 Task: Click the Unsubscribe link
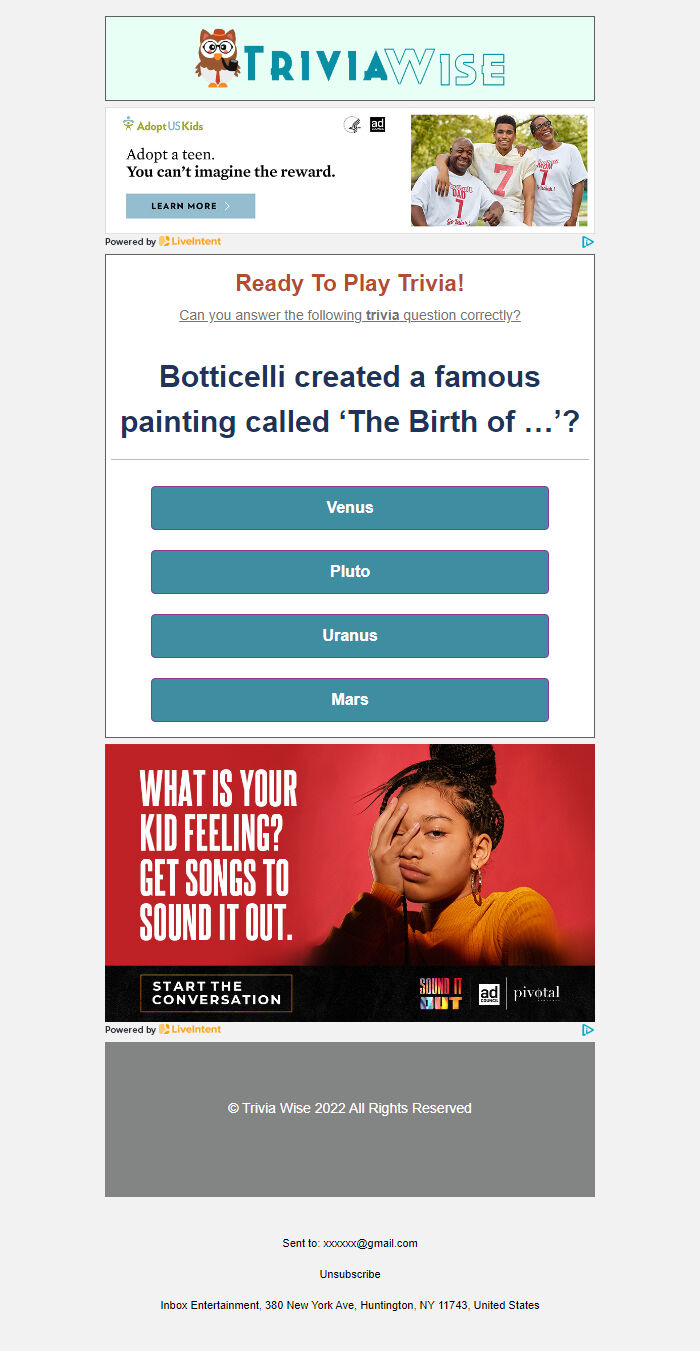click(x=350, y=1274)
